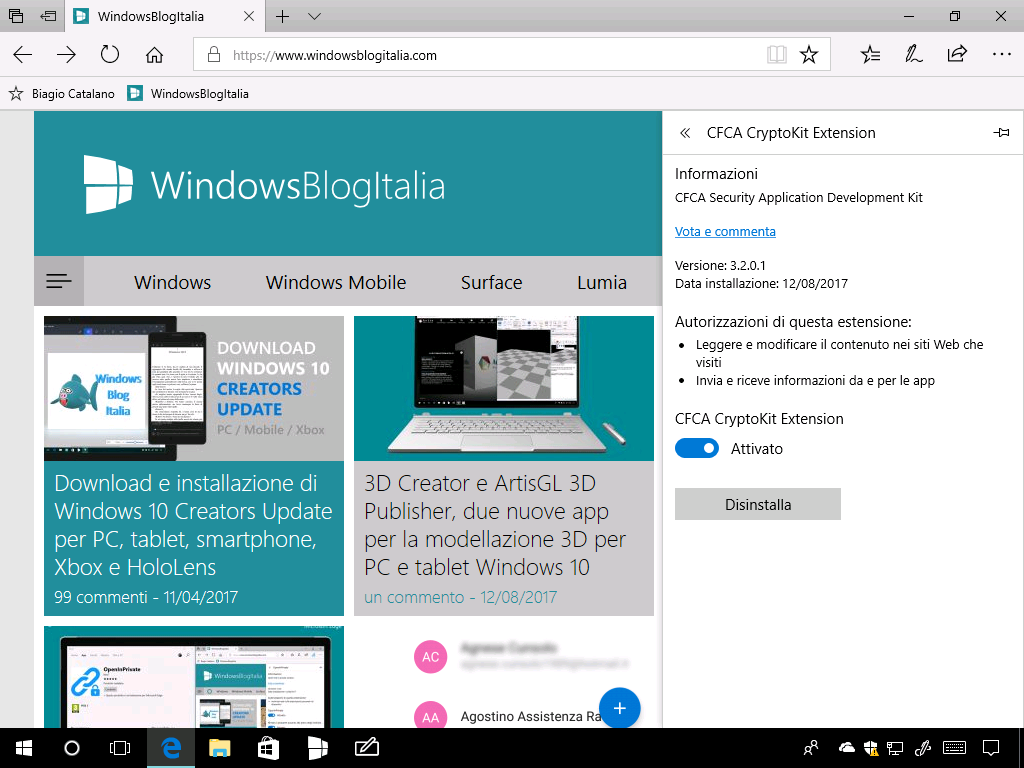Open Add notes pen tool
Image resolution: width=1024 pixels, height=768 pixels.
(914, 55)
